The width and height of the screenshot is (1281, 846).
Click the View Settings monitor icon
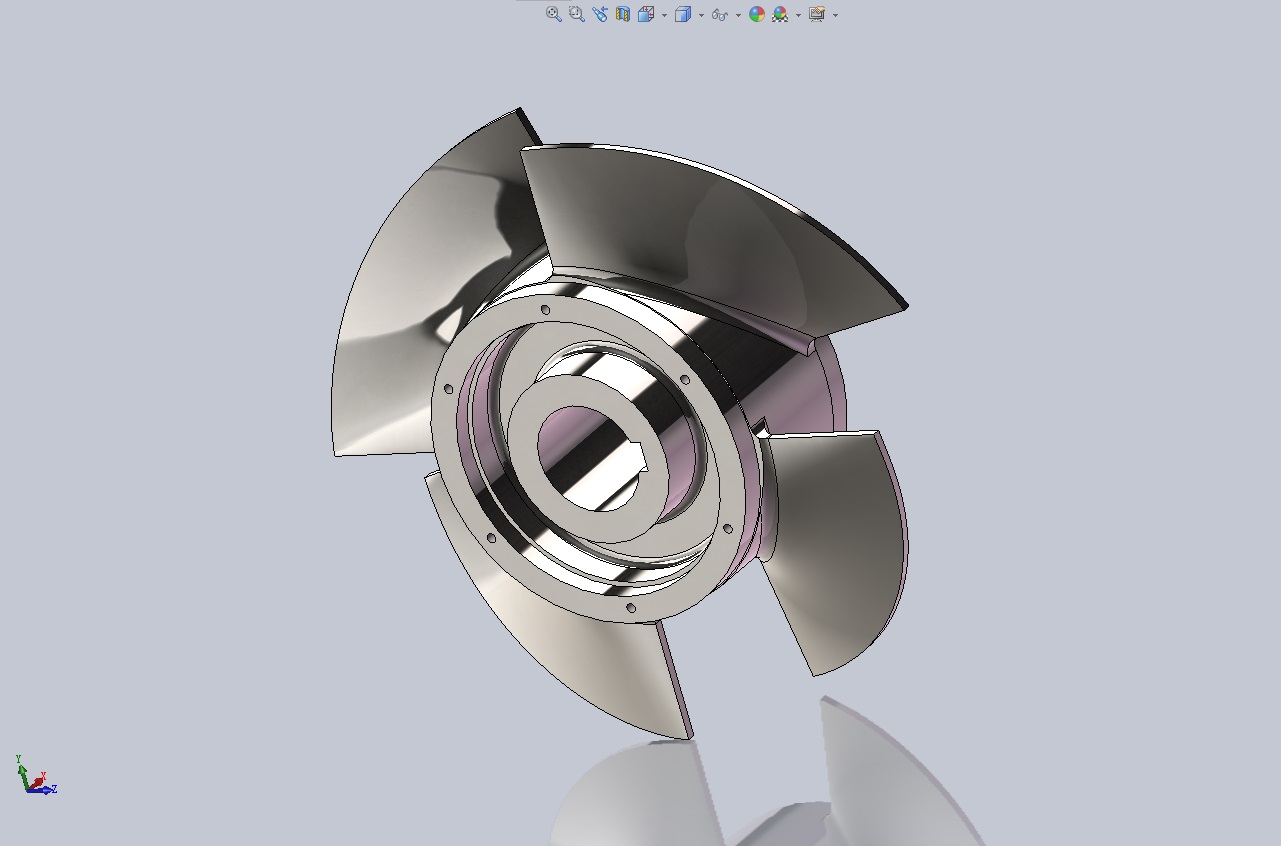(x=817, y=14)
